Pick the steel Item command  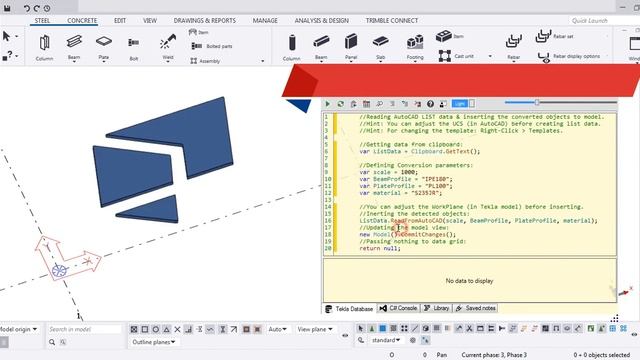tap(199, 32)
